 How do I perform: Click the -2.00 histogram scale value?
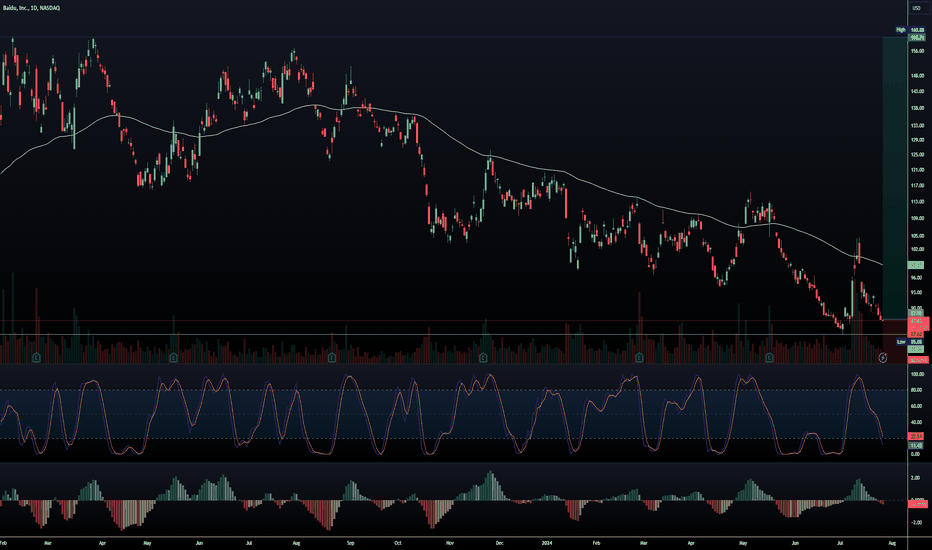[915, 523]
